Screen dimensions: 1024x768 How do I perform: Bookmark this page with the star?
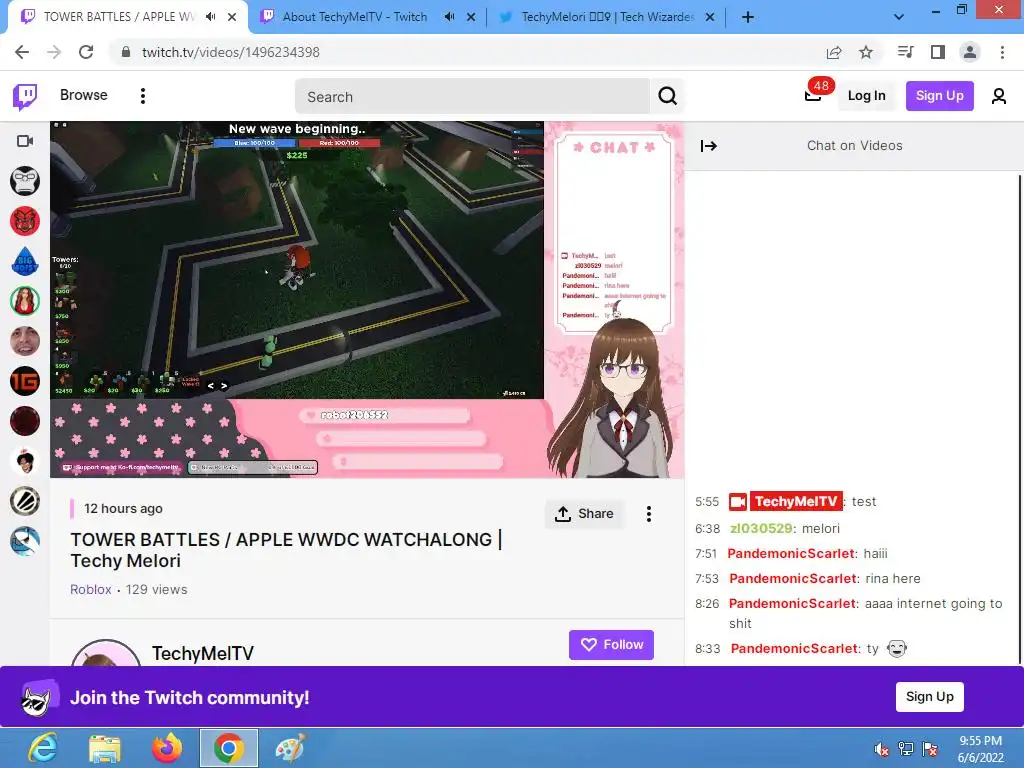click(x=866, y=52)
